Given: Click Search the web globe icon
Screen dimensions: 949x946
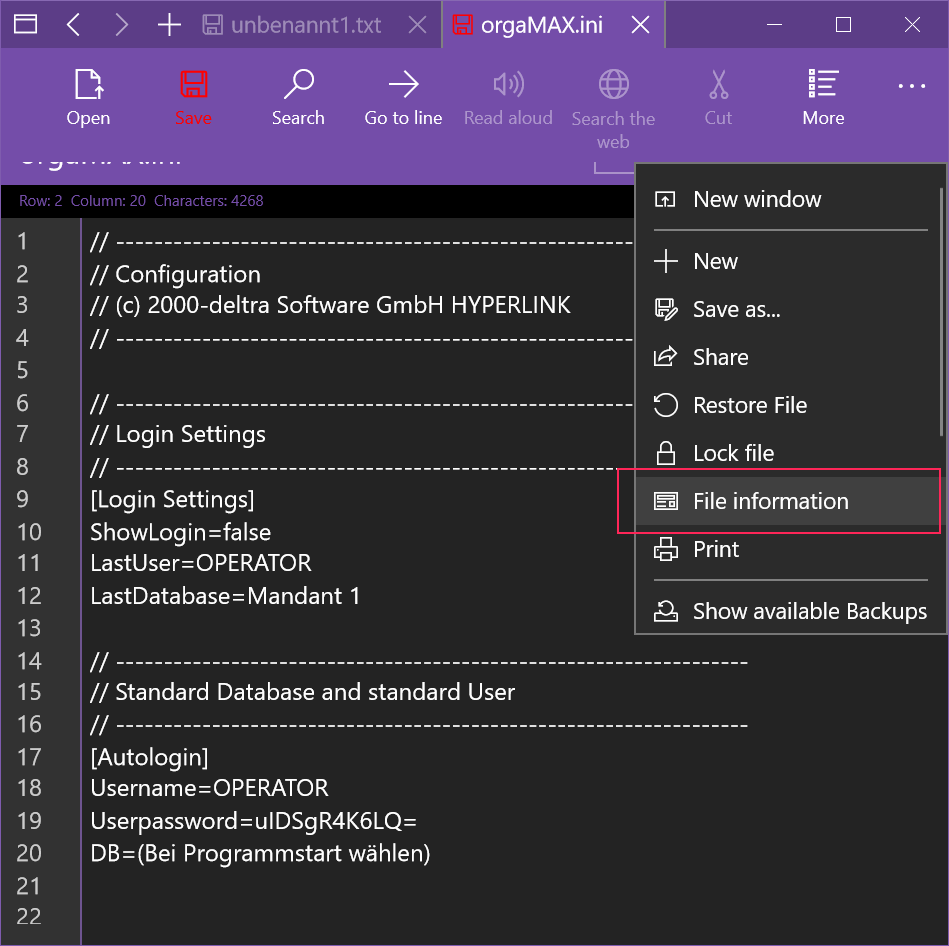Looking at the screenshot, I should pyautogui.click(x=613, y=85).
